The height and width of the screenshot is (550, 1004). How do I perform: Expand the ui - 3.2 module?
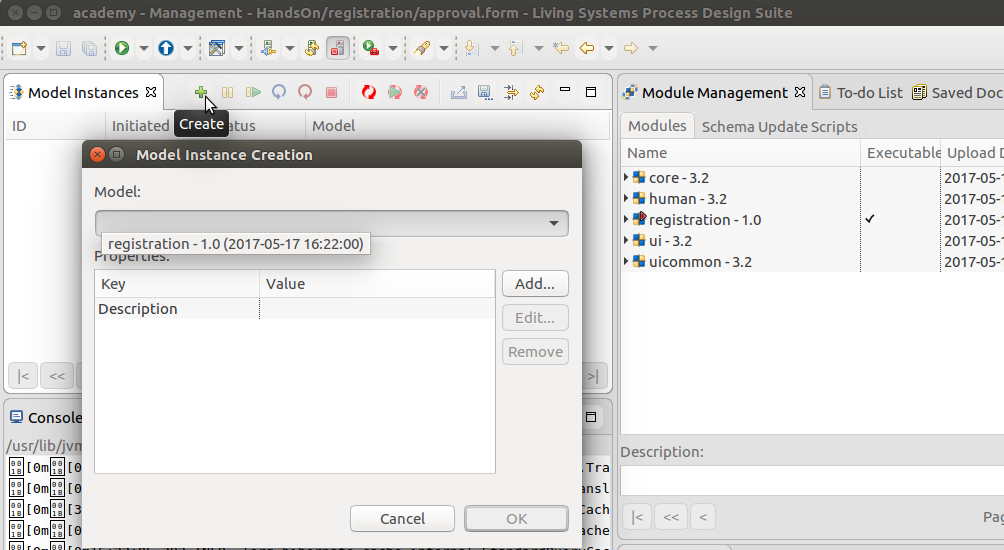coord(626,241)
